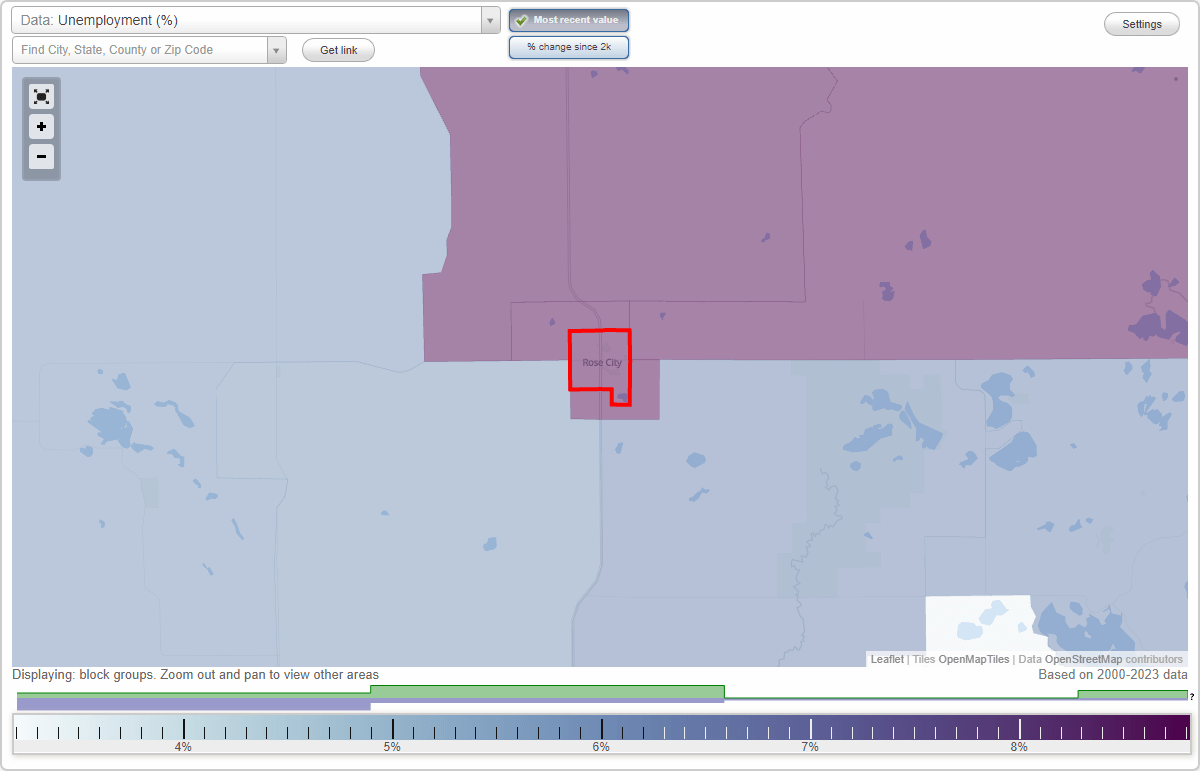
Task: Switch to the % change since 2k view
Action: 568,46
